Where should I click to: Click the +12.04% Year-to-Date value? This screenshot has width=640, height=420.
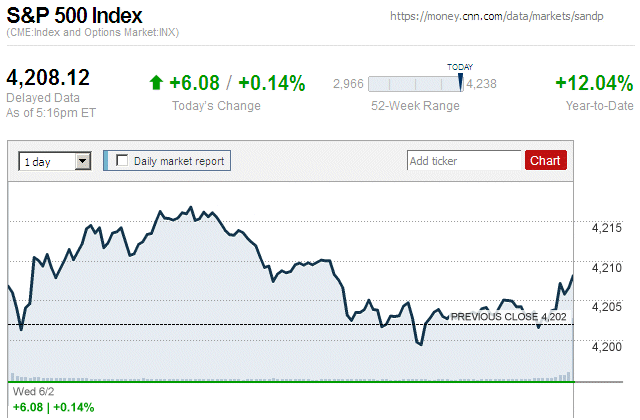(x=594, y=83)
